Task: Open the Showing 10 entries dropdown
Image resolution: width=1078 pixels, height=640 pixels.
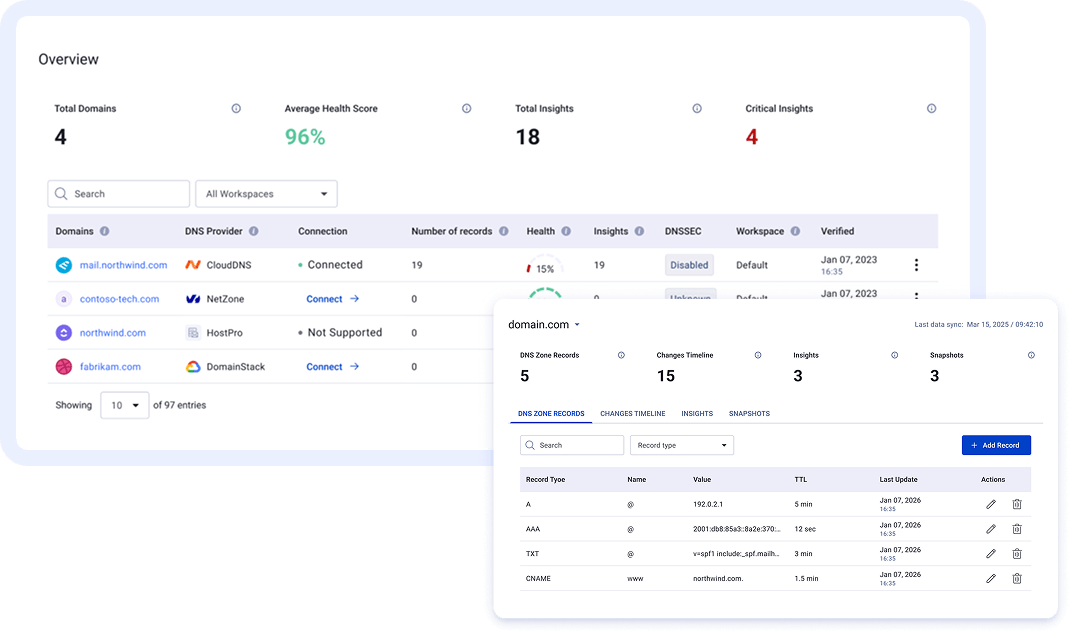Action: coord(124,406)
